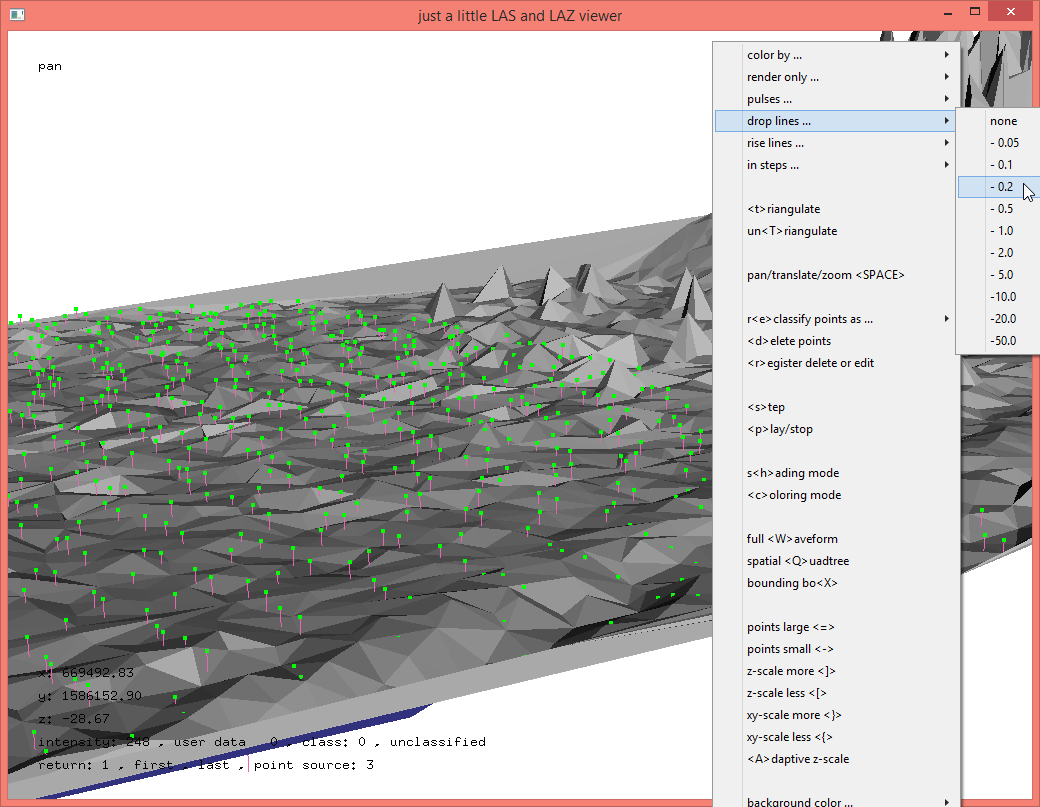
Task: Toggle bounding bo<X> display
Action: 792,583
